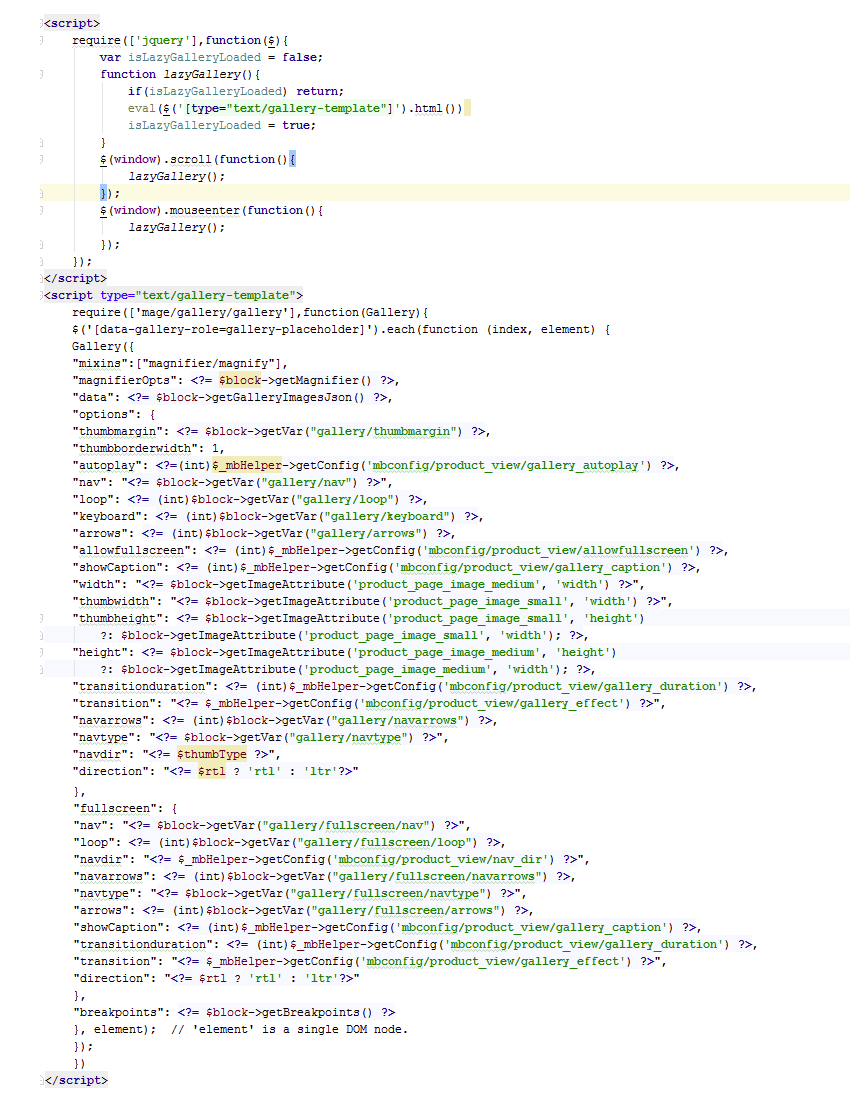Click the highlighted $thumbType variable
850x1110 pixels.
pos(211,754)
